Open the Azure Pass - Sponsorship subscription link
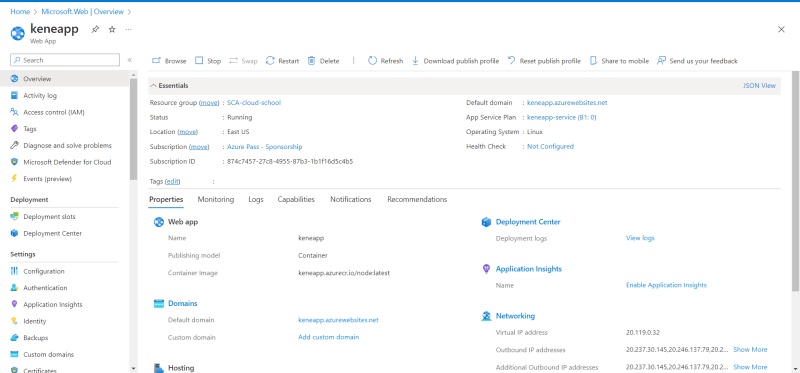800x373 pixels. pos(265,147)
